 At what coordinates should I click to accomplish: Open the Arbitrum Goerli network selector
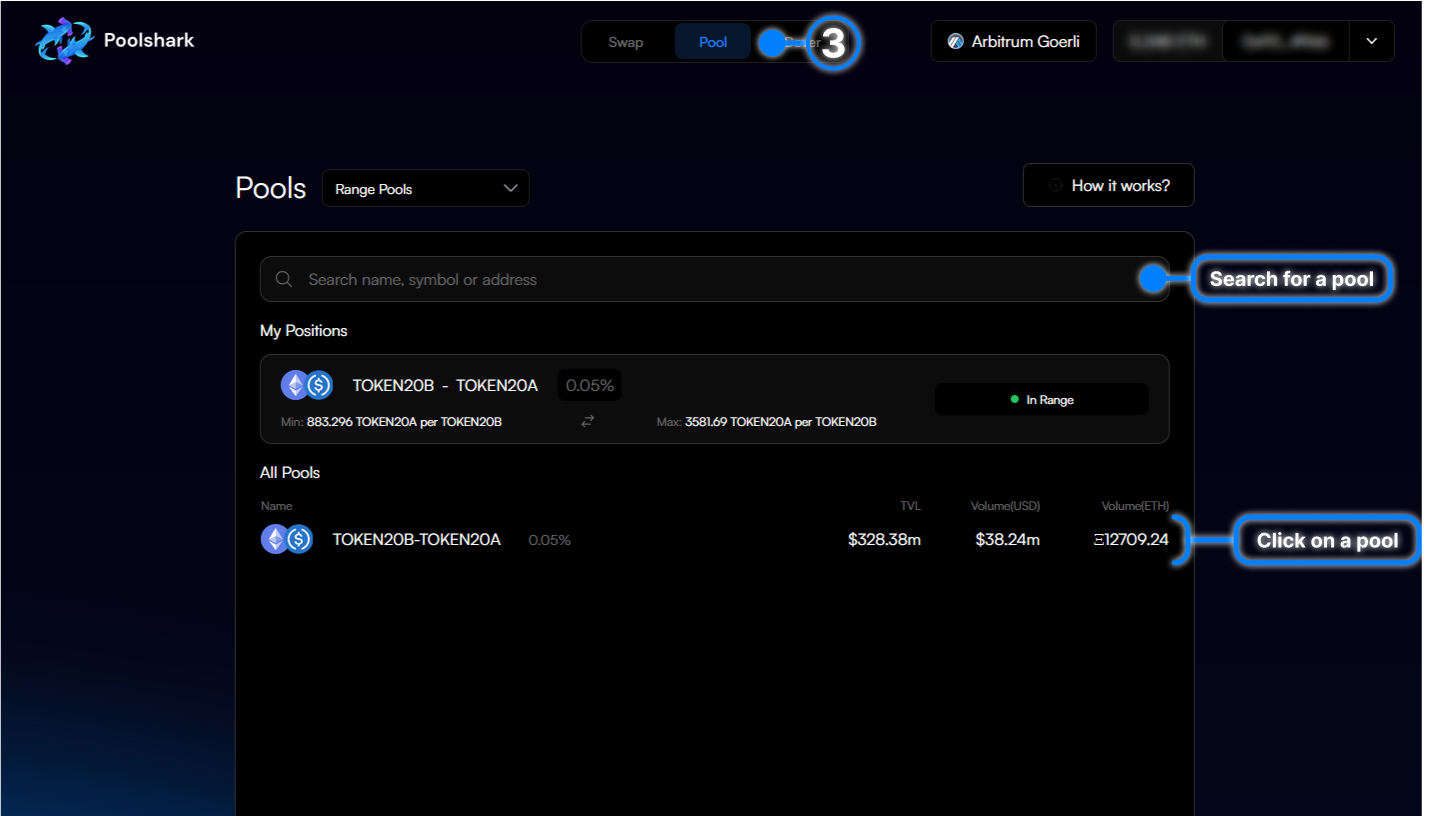click(x=1013, y=42)
